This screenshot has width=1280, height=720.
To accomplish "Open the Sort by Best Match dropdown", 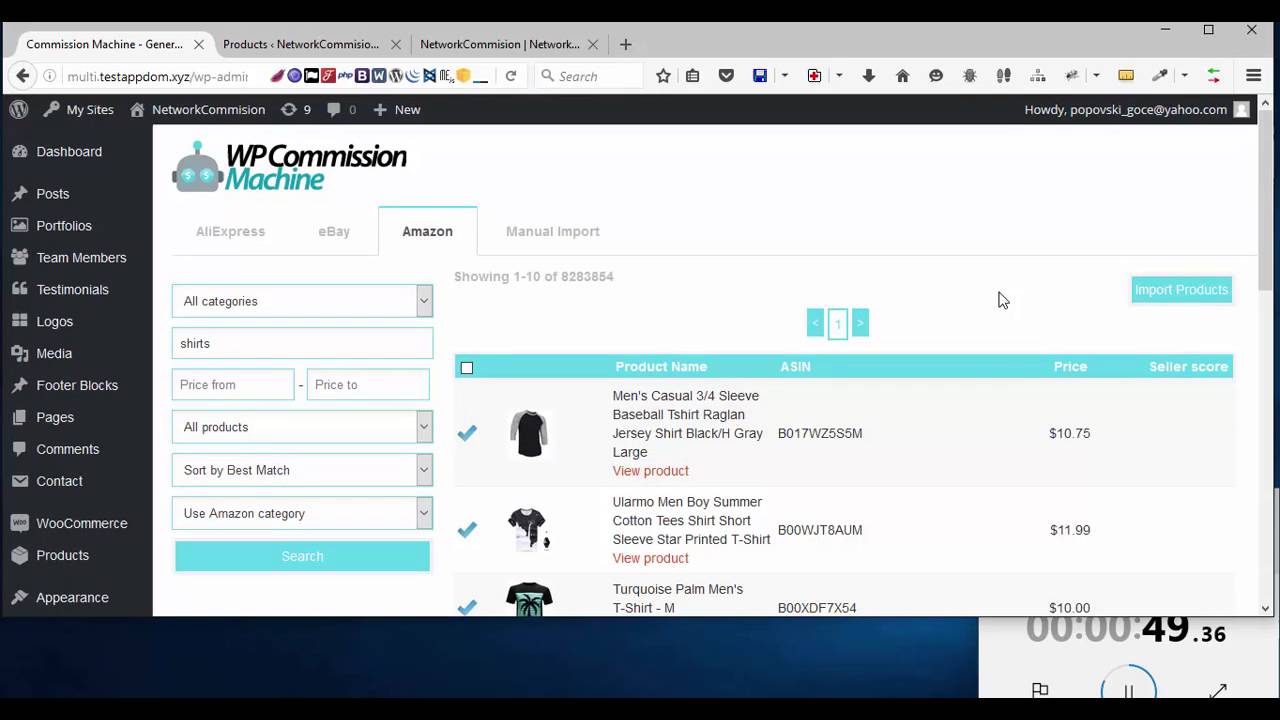I will [302, 470].
